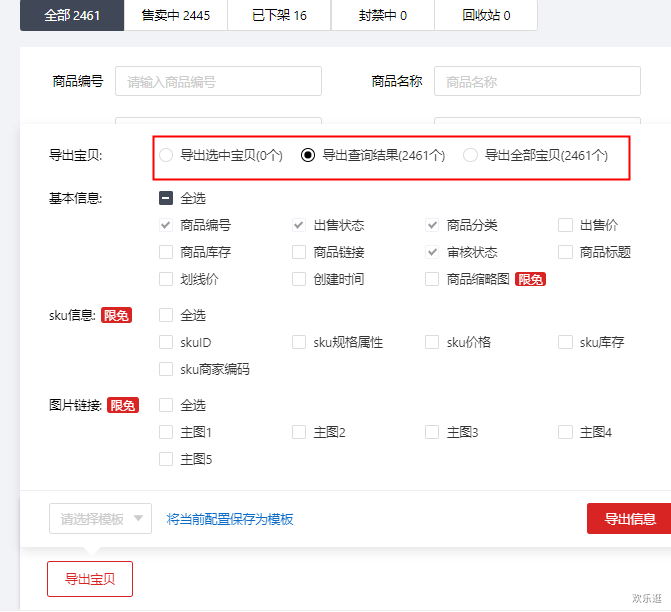
Task: Check the 商品库存 checkbox
Action: tap(166, 252)
